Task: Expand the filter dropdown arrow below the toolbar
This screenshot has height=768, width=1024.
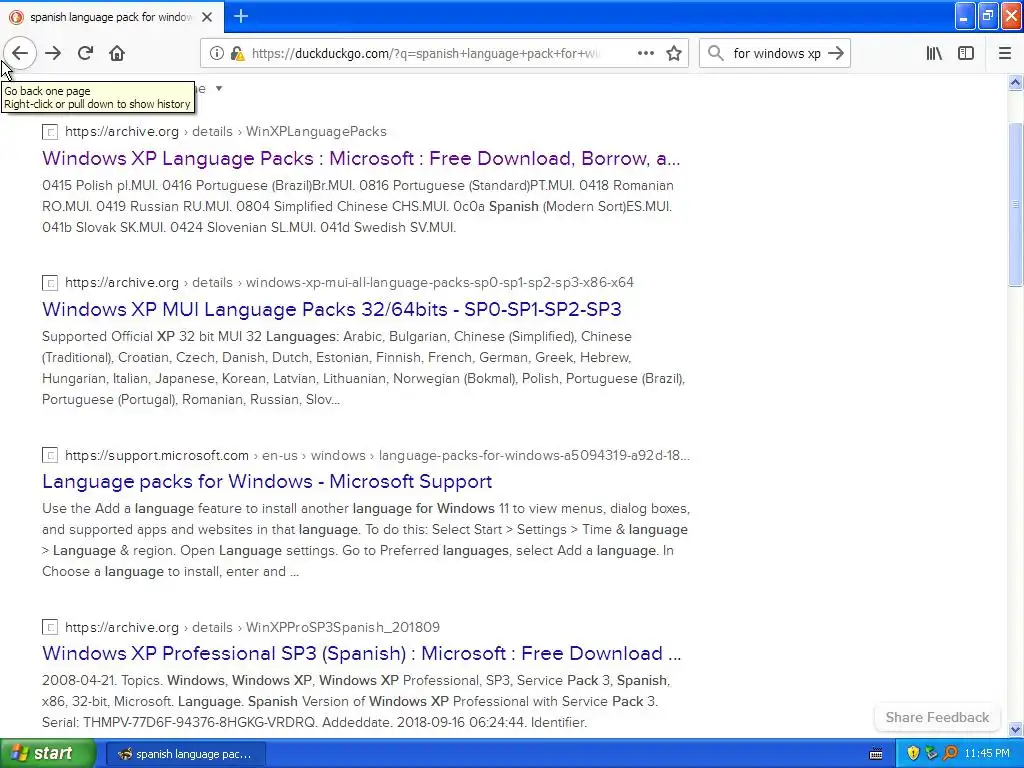Action: pyautogui.click(x=219, y=89)
